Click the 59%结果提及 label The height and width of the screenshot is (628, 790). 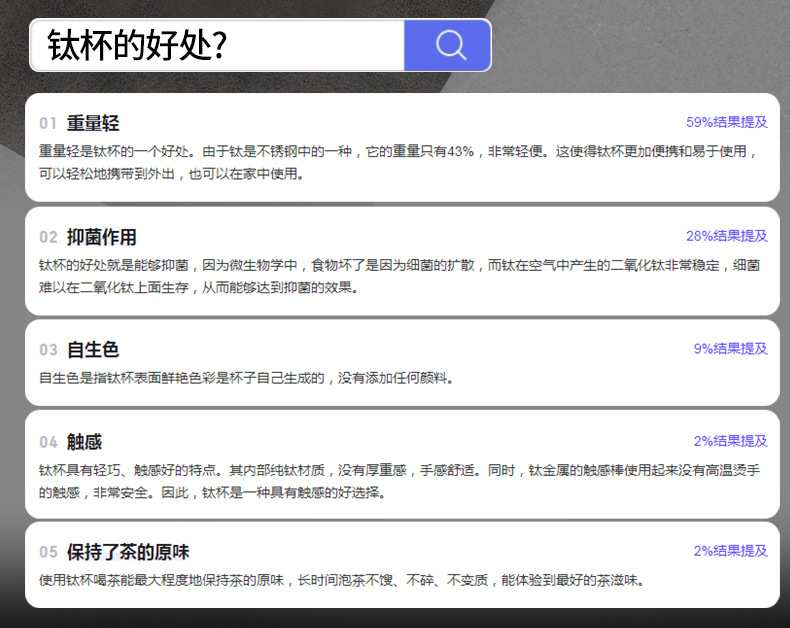(727, 122)
